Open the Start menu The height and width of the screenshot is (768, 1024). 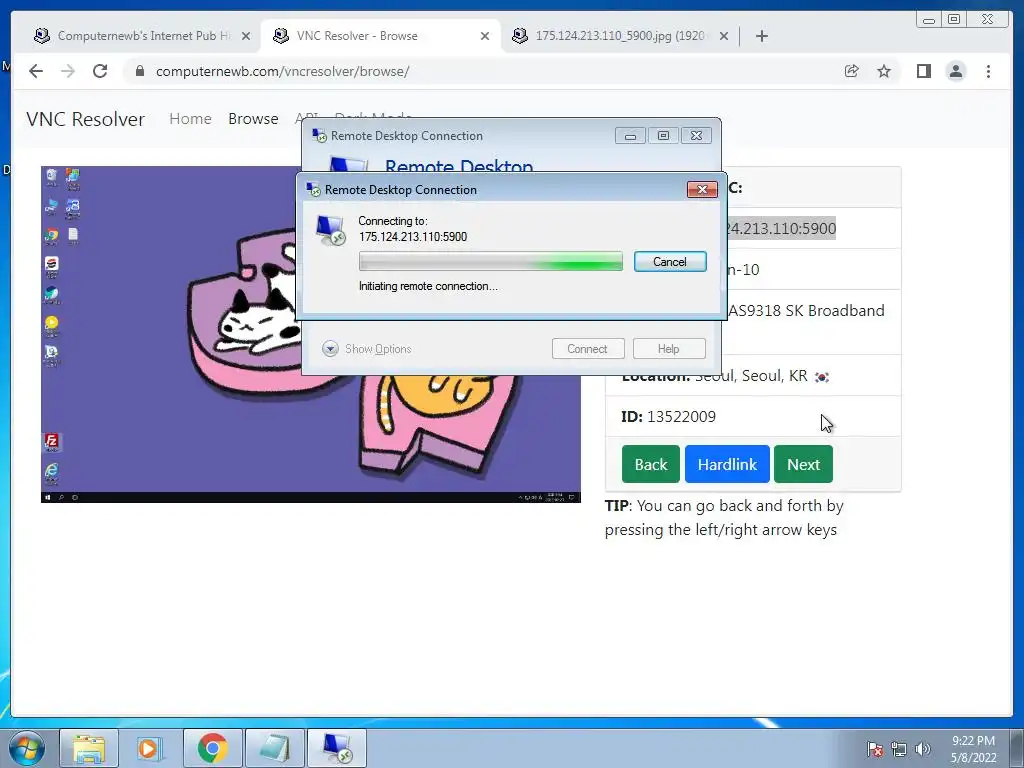(27, 748)
